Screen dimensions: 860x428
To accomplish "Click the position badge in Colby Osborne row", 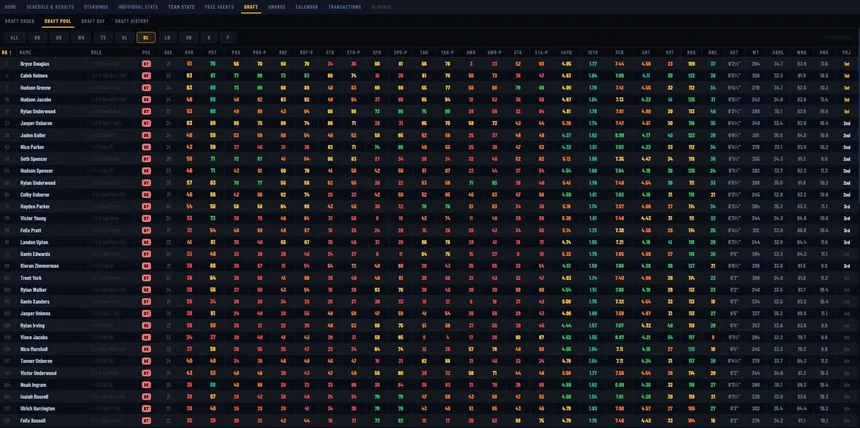I will point(146,195).
